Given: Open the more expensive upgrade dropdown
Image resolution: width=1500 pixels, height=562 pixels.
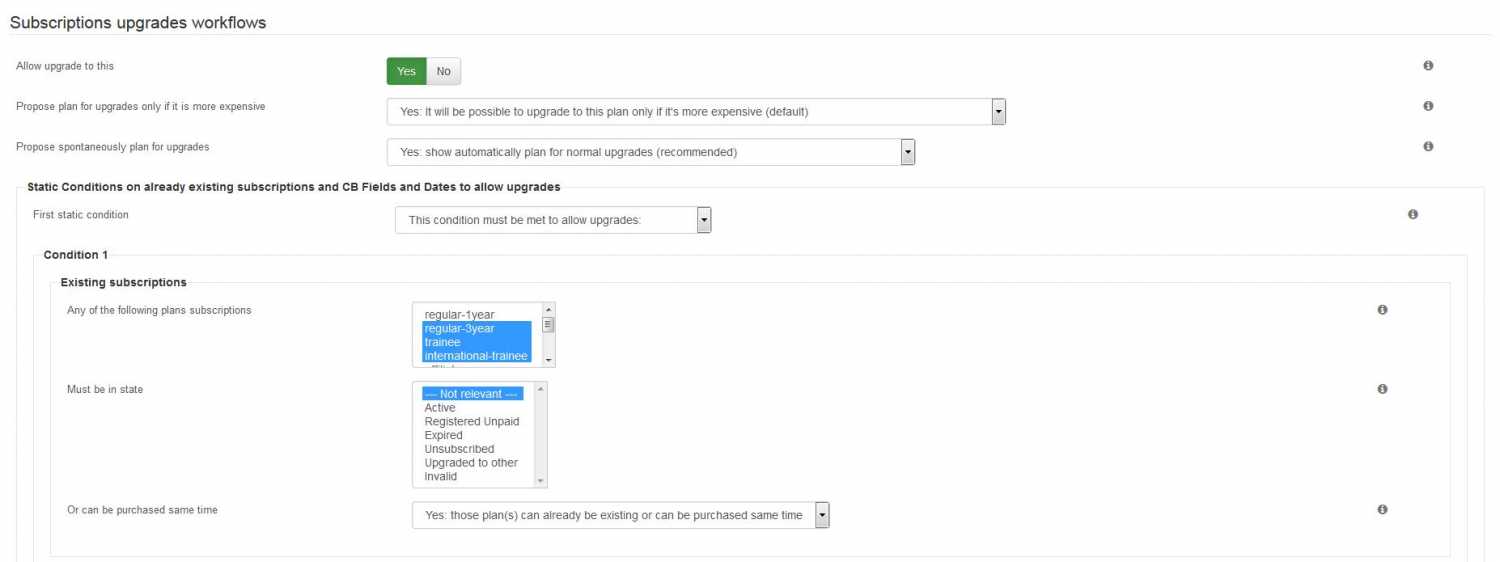Looking at the screenshot, I should click(696, 112).
